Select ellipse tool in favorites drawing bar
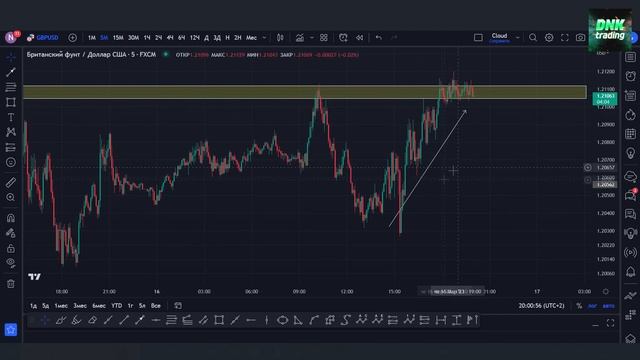The height and width of the screenshot is (360, 640). pyautogui.click(x=282, y=320)
